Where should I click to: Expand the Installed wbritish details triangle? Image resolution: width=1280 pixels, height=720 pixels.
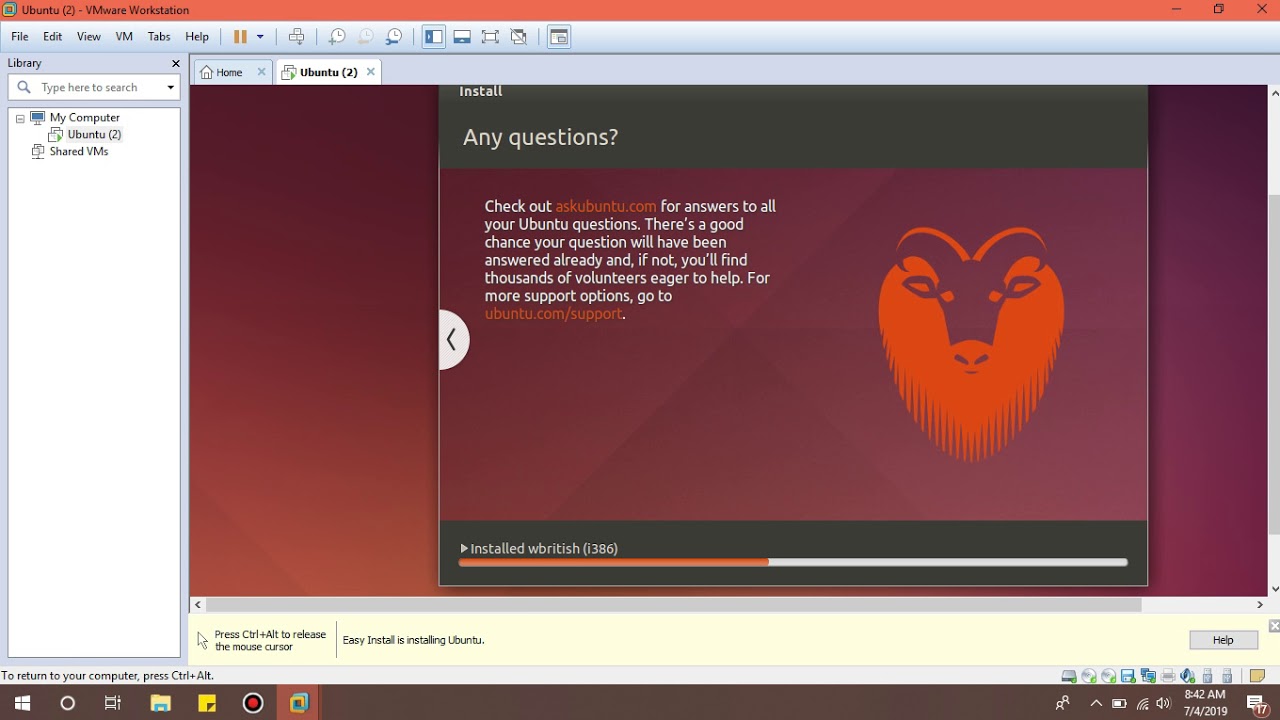click(464, 548)
